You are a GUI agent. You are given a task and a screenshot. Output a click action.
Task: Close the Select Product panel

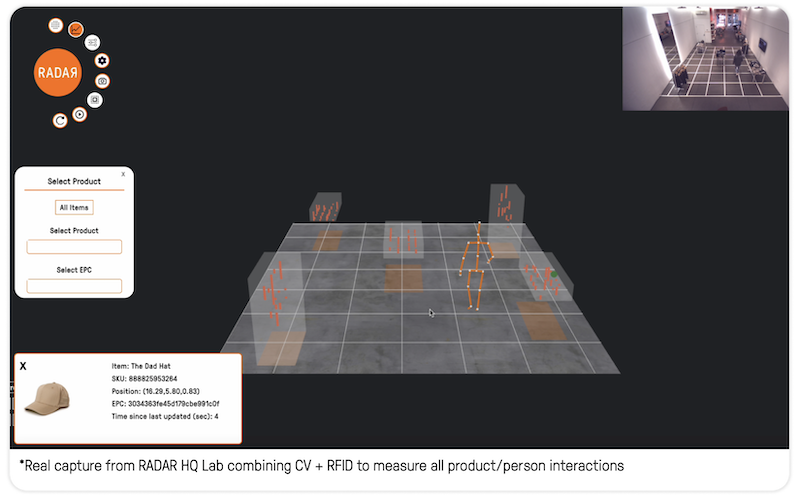pos(123,174)
